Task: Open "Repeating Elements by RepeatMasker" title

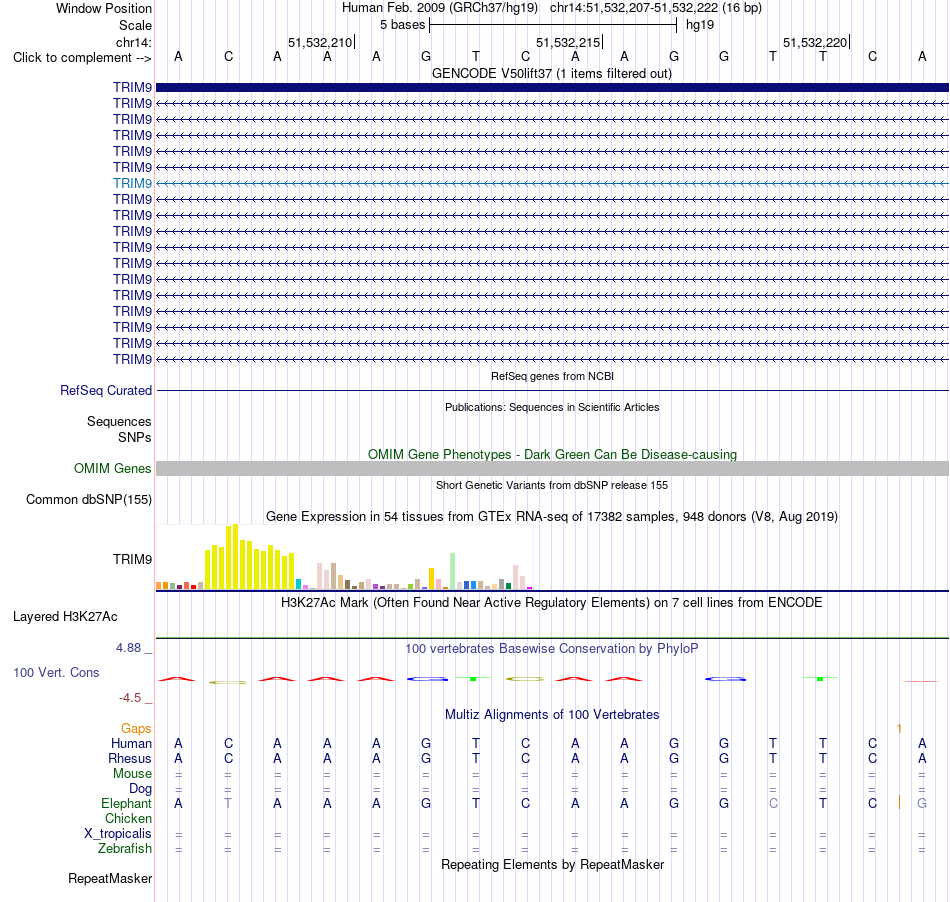Action: pos(552,865)
